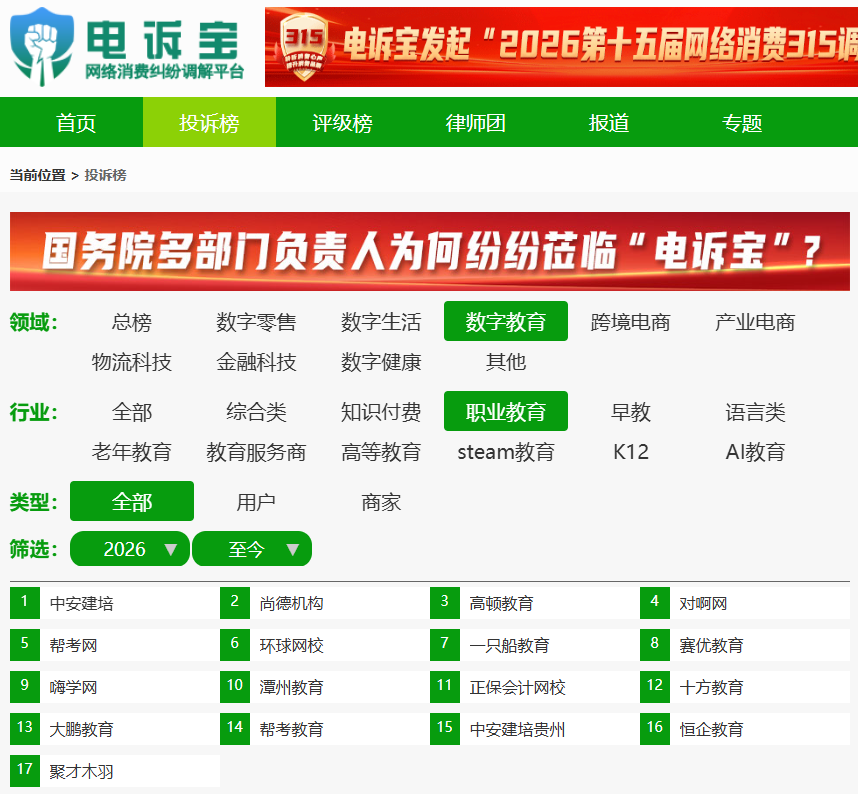Select 物流科技 domain filter
This screenshot has height=794, width=858.
[132, 362]
